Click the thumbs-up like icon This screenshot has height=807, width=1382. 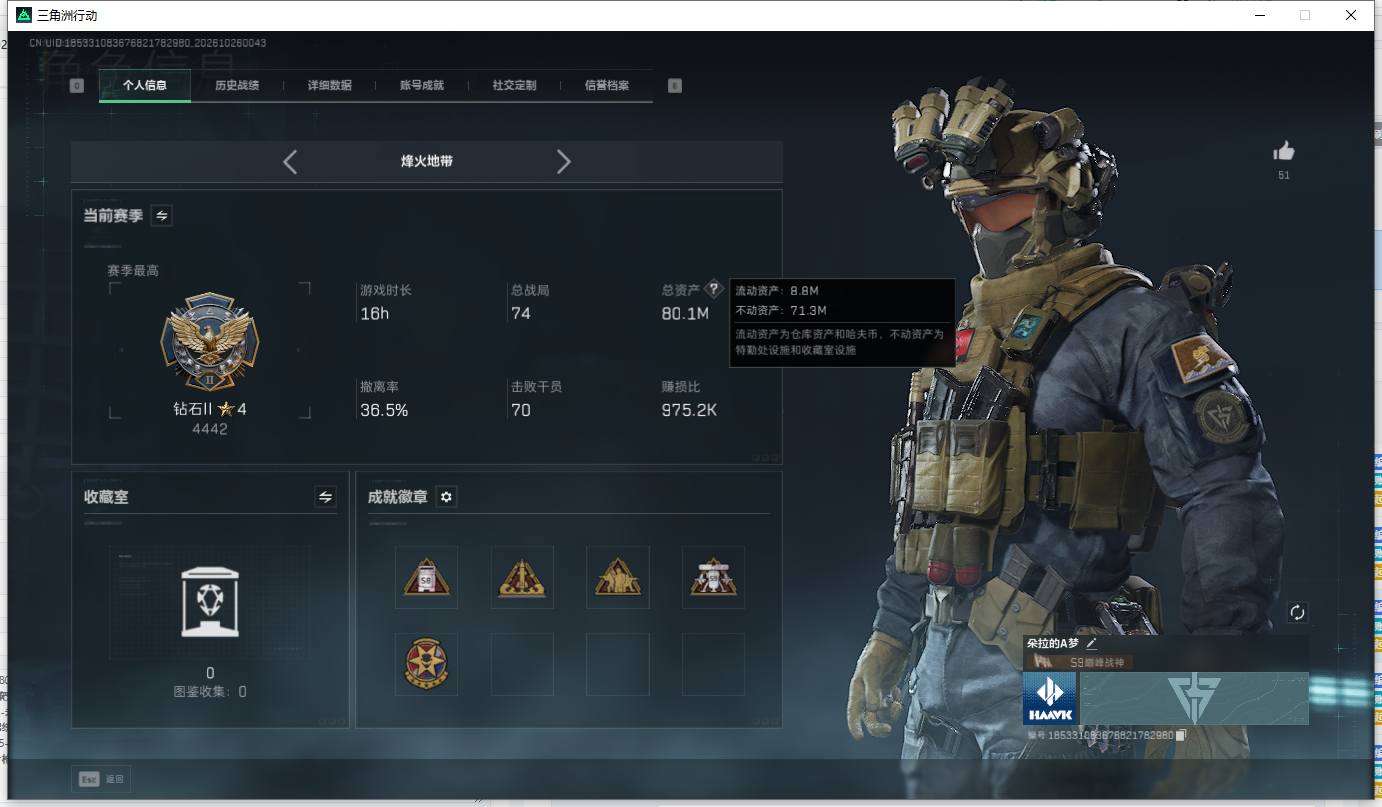1284,151
